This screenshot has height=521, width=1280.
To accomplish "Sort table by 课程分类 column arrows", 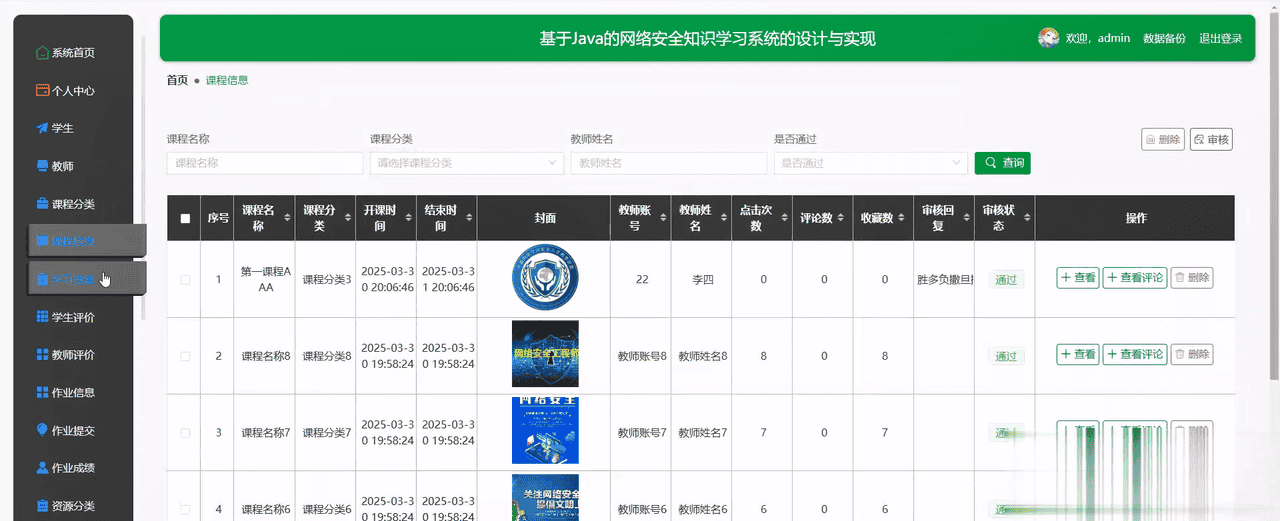I will [x=347, y=218].
